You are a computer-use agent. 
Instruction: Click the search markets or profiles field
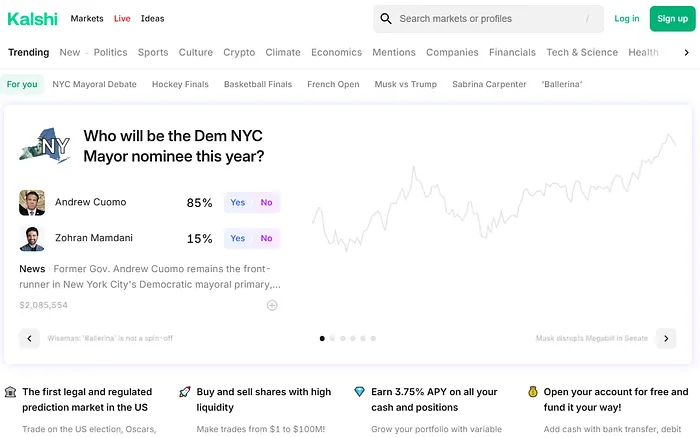(490, 18)
